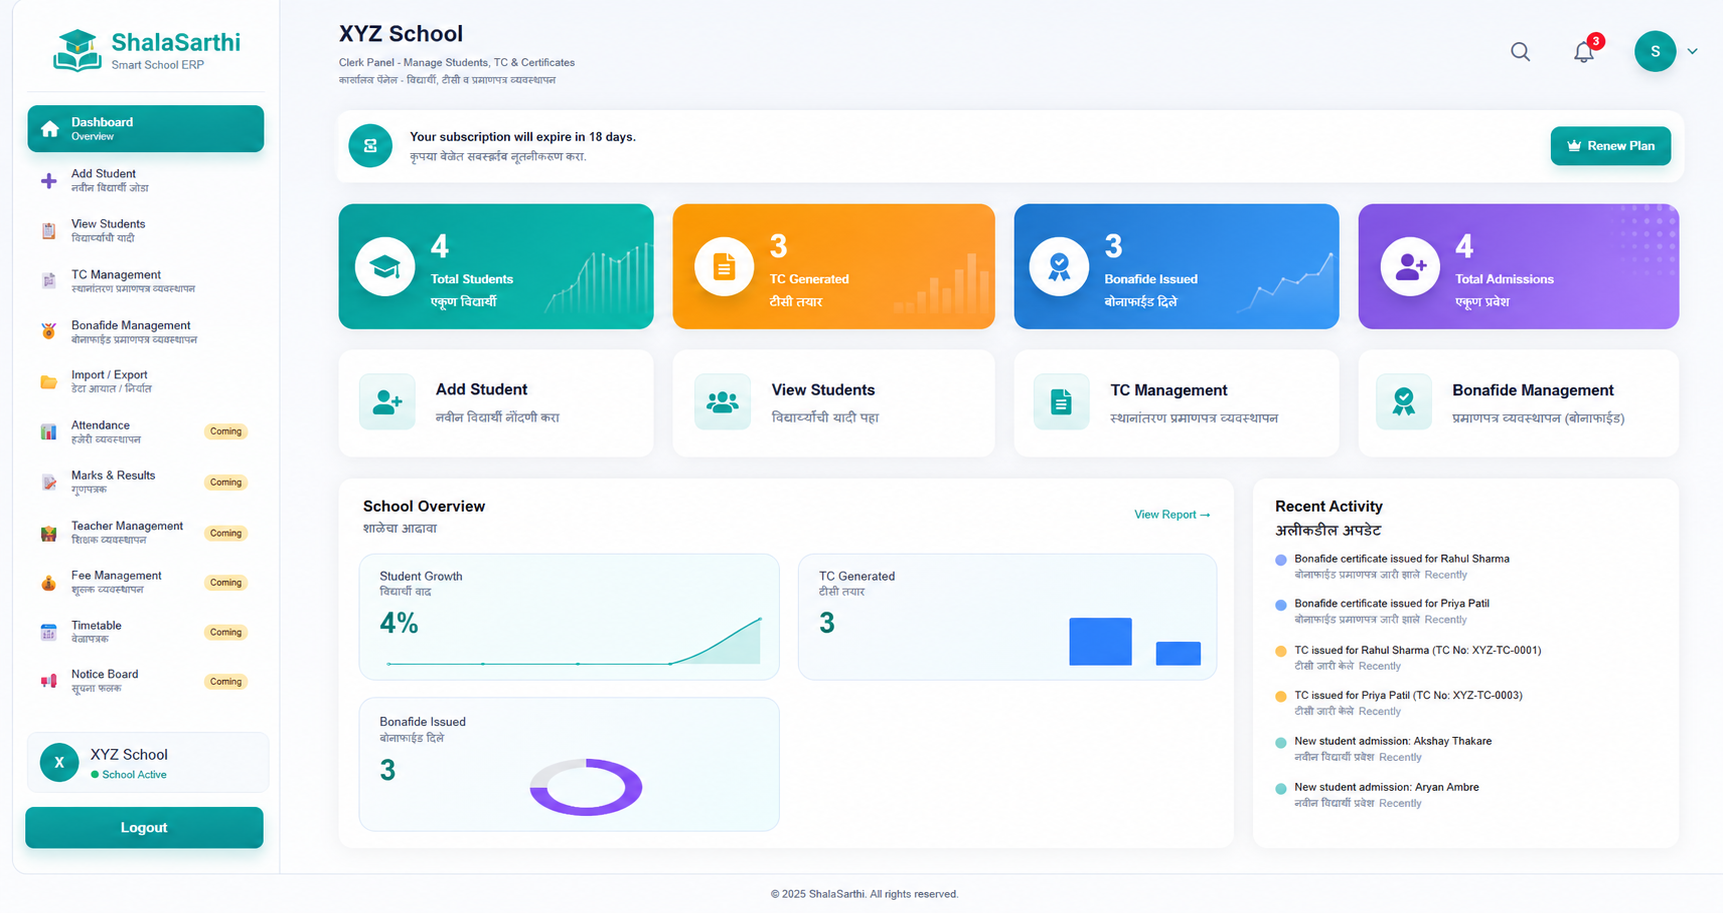Click the ribbon badge icon on Bonafide Issued card

[x=1059, y=267]
